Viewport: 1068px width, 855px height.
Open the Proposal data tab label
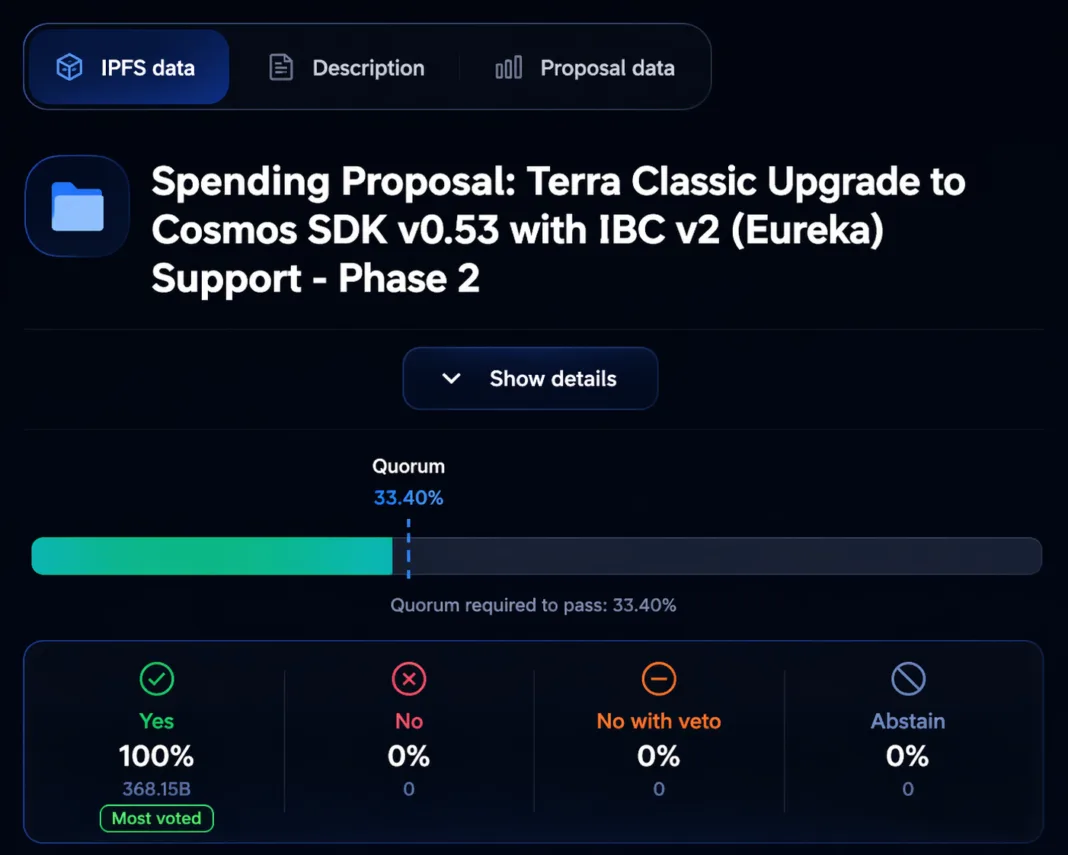coord(607,68)
